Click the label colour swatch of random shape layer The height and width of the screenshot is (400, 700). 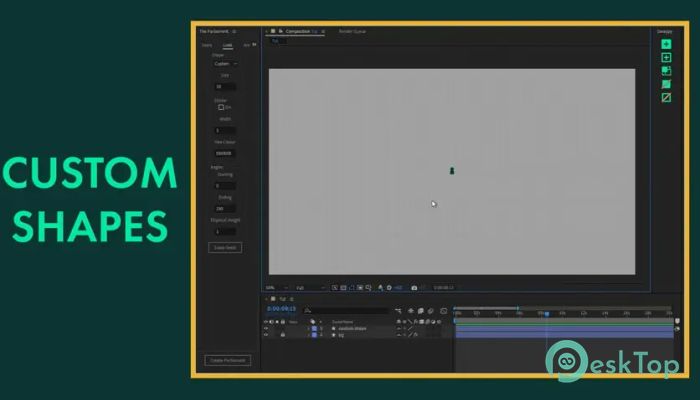[x=314, y=329]
